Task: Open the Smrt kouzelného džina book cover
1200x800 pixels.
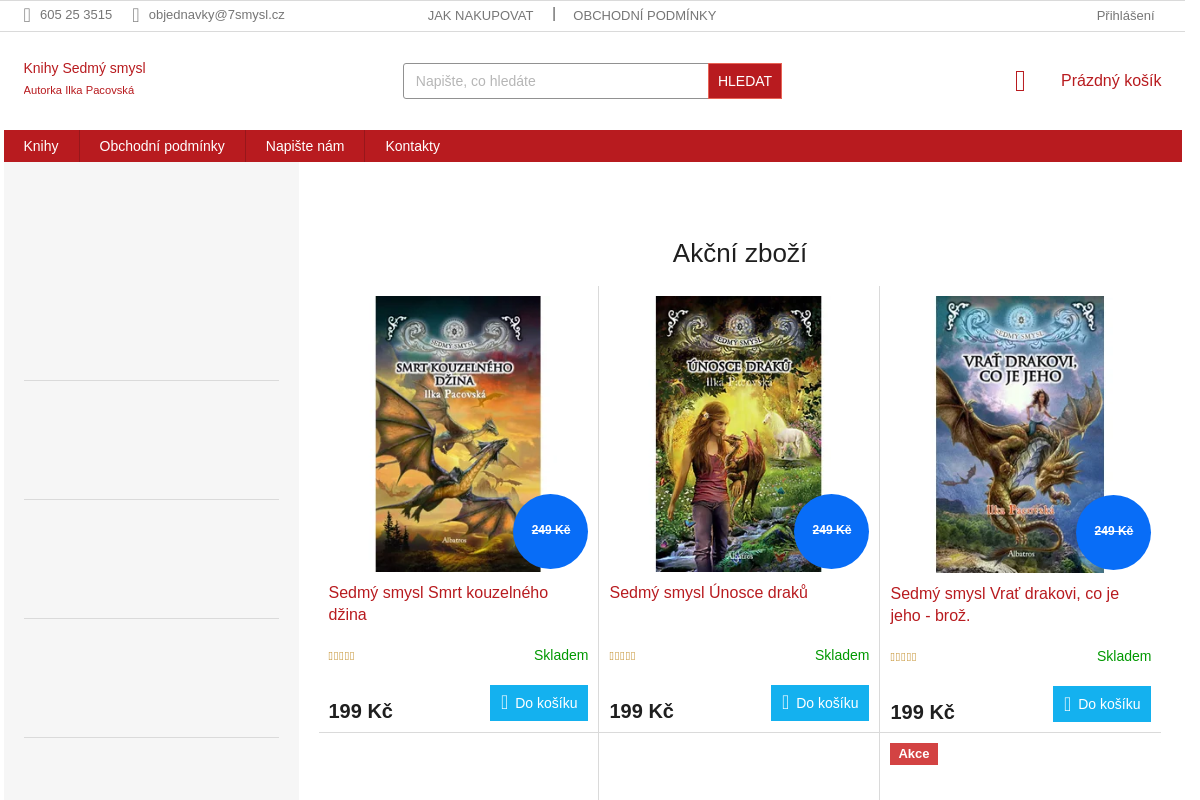Action: [458, 434]
